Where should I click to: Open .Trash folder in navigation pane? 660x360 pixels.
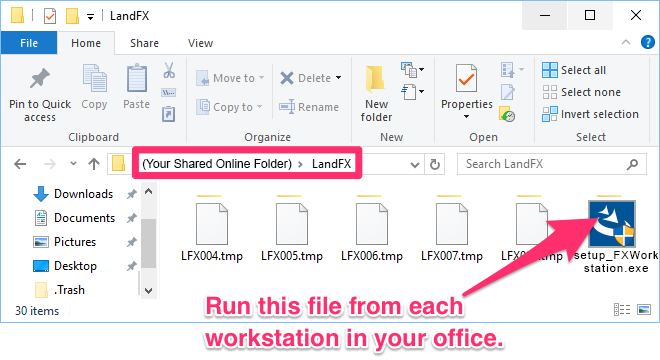click(59, 290)
